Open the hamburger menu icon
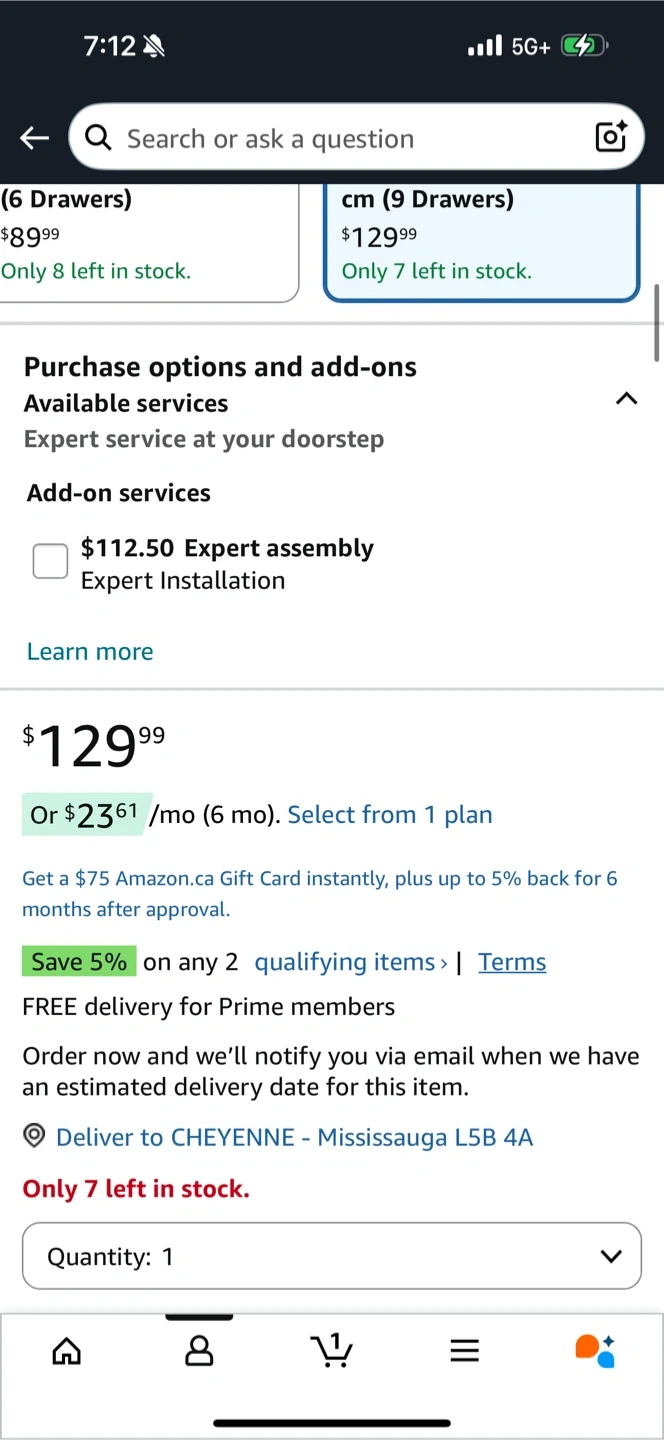 pyautogui.click(x=464, y=1351)
